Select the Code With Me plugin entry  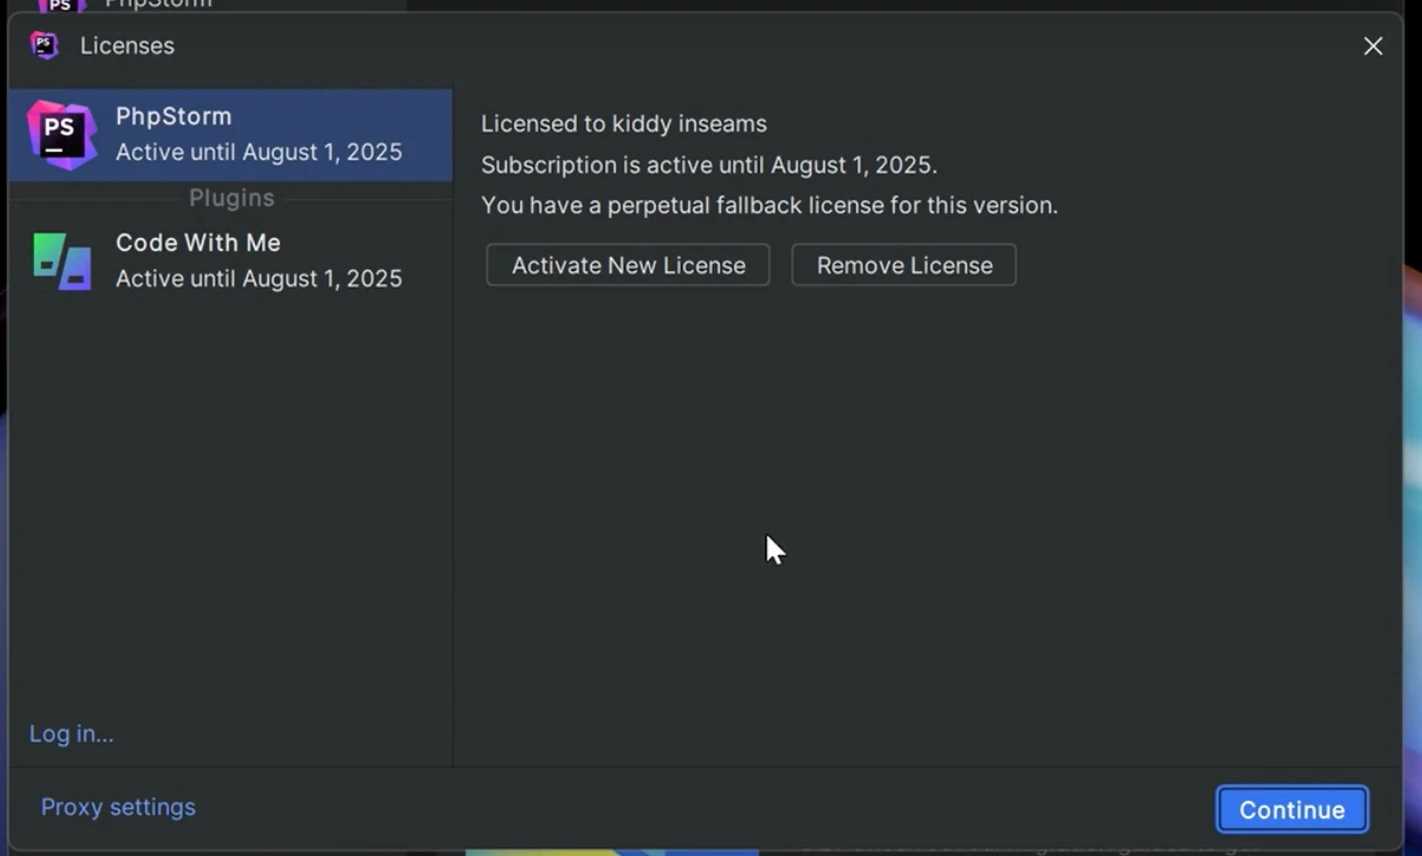click(x=231, y=261)
